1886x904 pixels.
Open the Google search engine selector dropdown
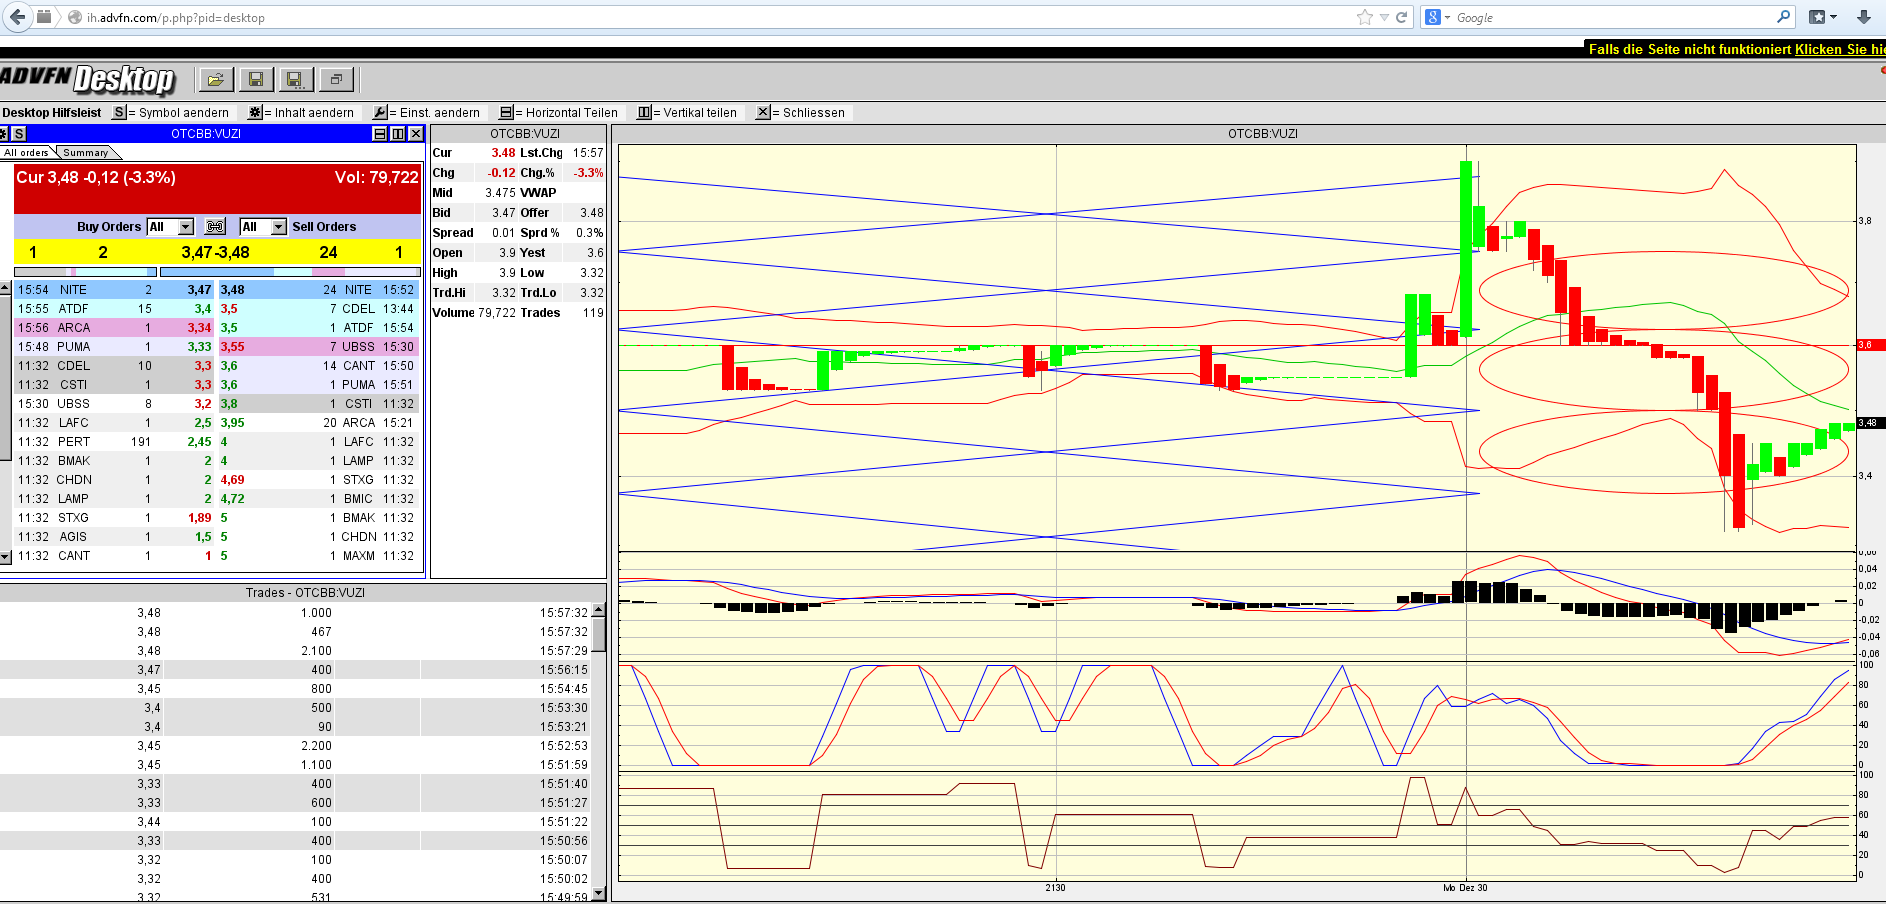tap(1439, 17)
